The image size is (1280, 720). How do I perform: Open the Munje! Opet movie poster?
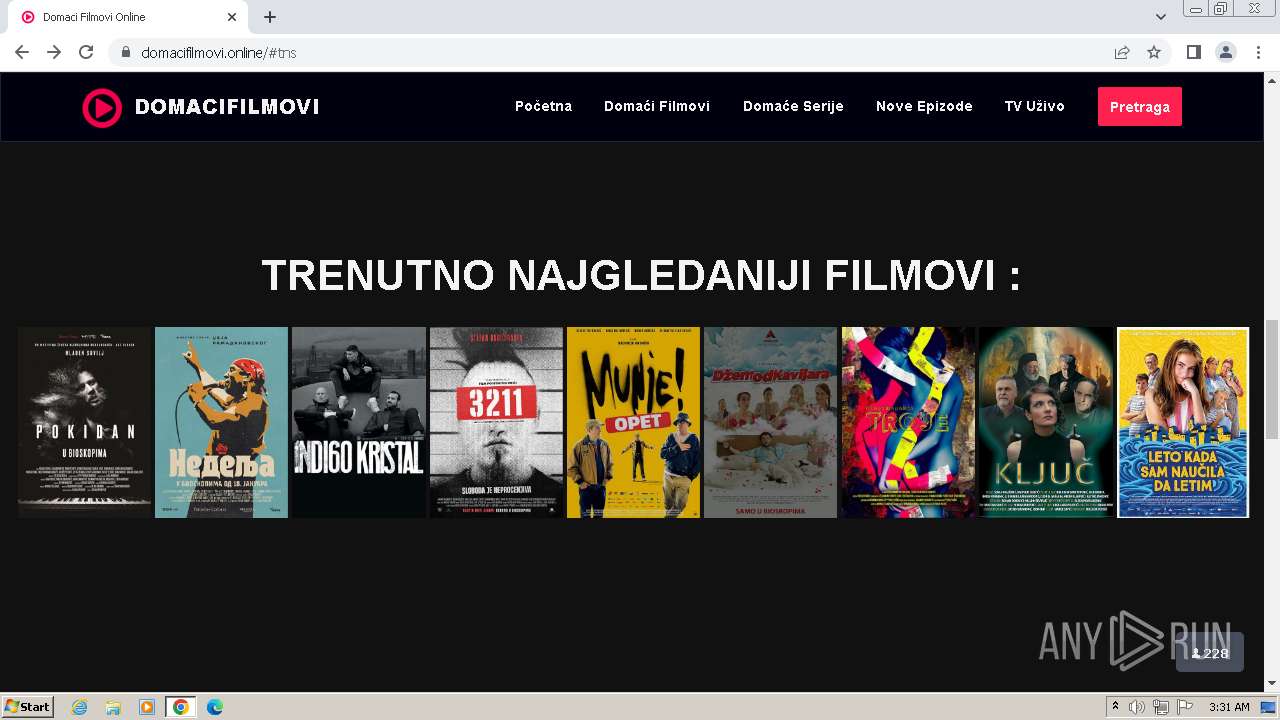click(633, 422)
